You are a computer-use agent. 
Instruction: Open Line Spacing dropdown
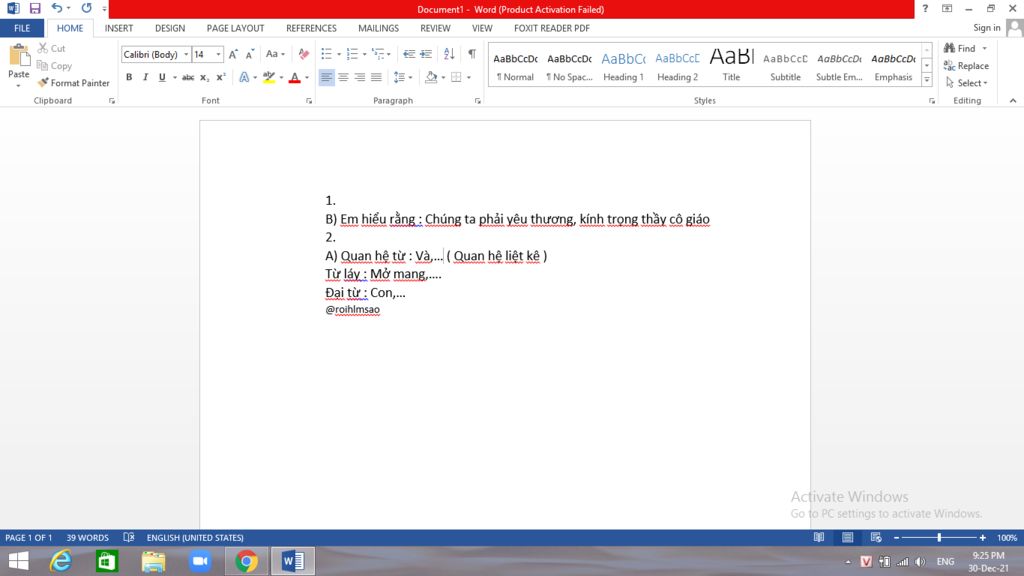coord(402,78)
